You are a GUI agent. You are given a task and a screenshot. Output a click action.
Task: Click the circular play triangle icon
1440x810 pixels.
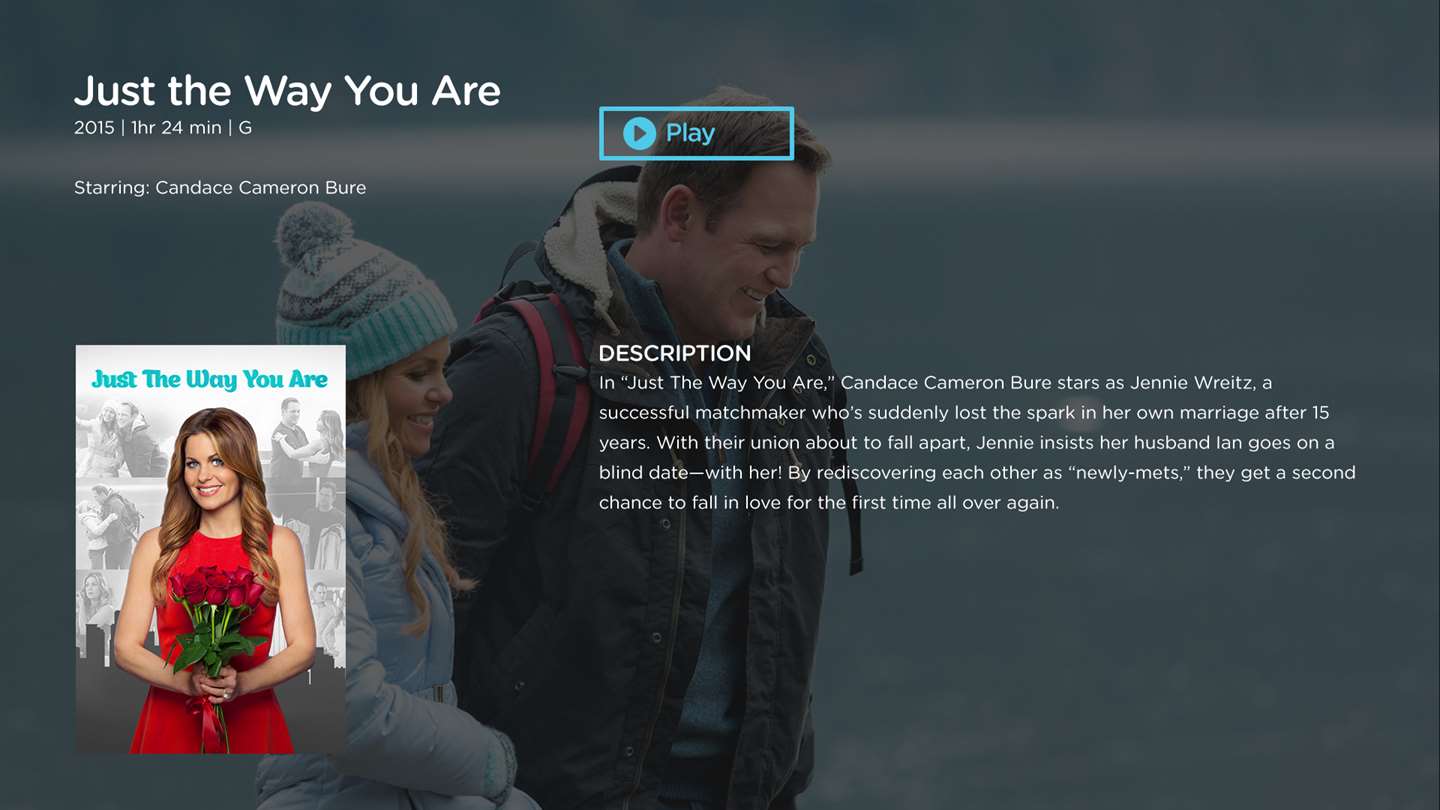pos(640,133)
